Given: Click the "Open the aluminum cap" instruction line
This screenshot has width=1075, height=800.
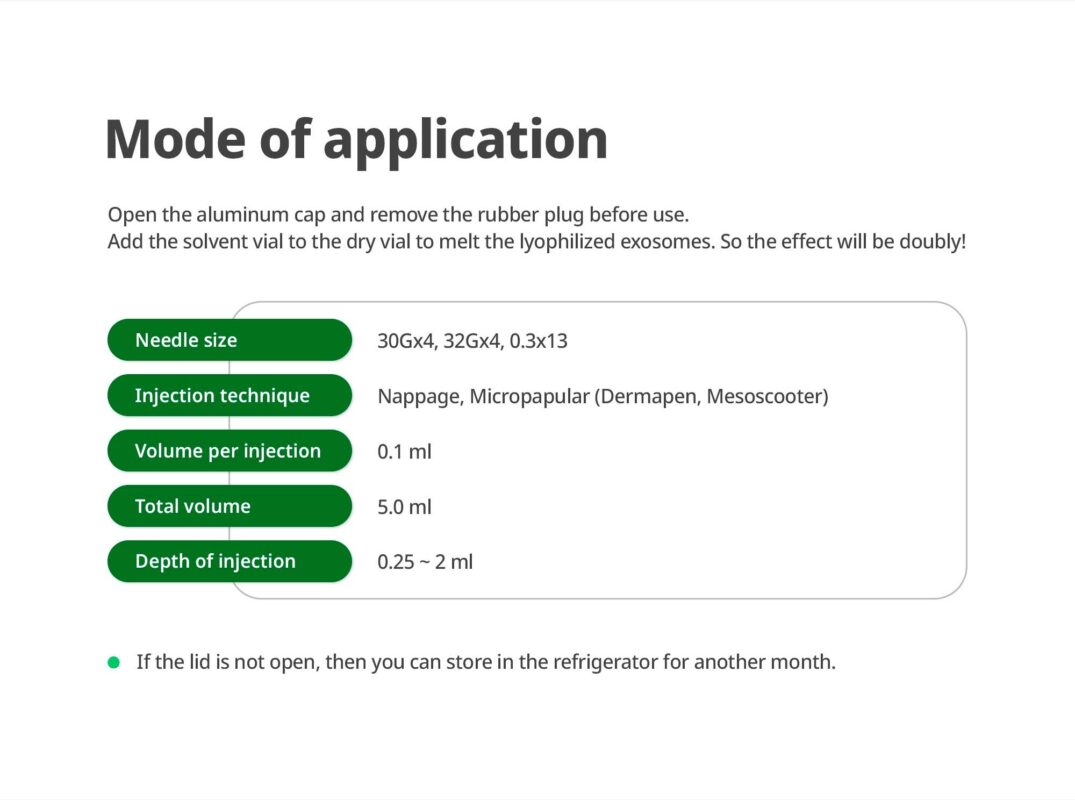Looking at the screenshot, I should [x=398, y=215].
